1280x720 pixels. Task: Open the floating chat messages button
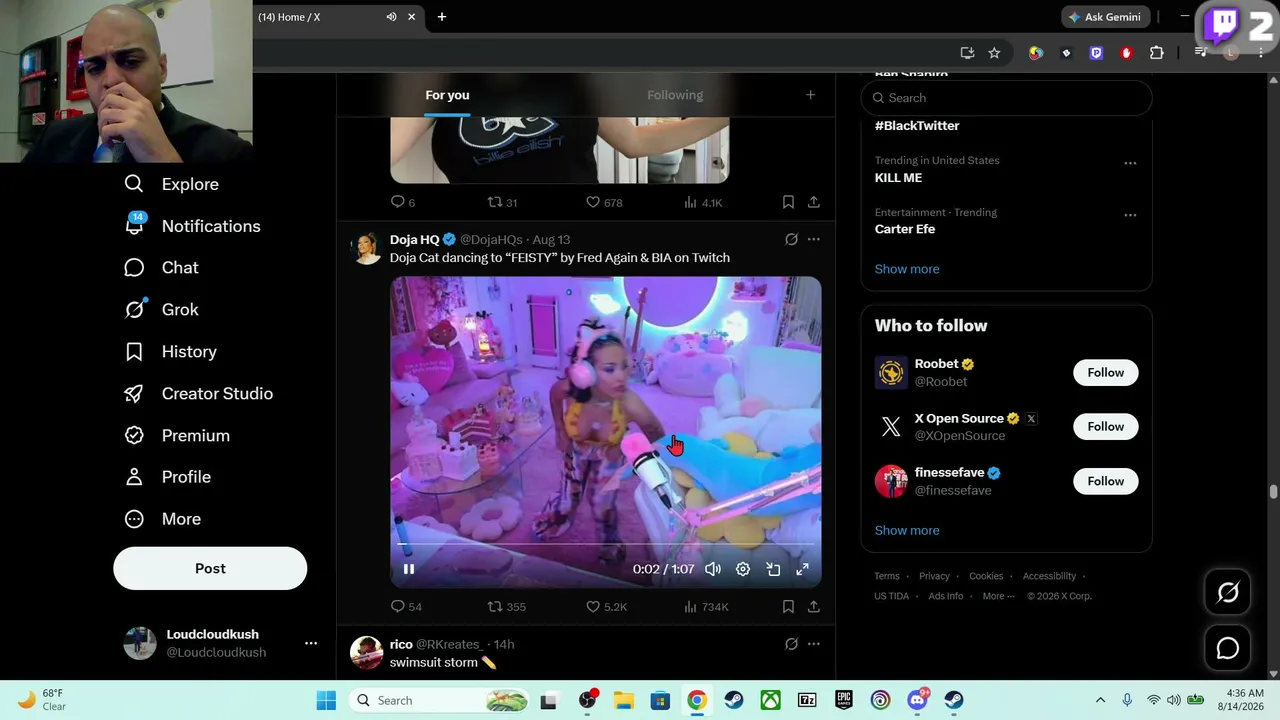(1228, 648)
